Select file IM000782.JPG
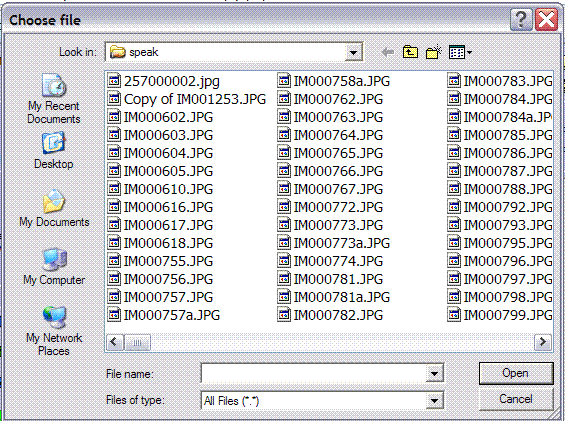 point(330,315)
